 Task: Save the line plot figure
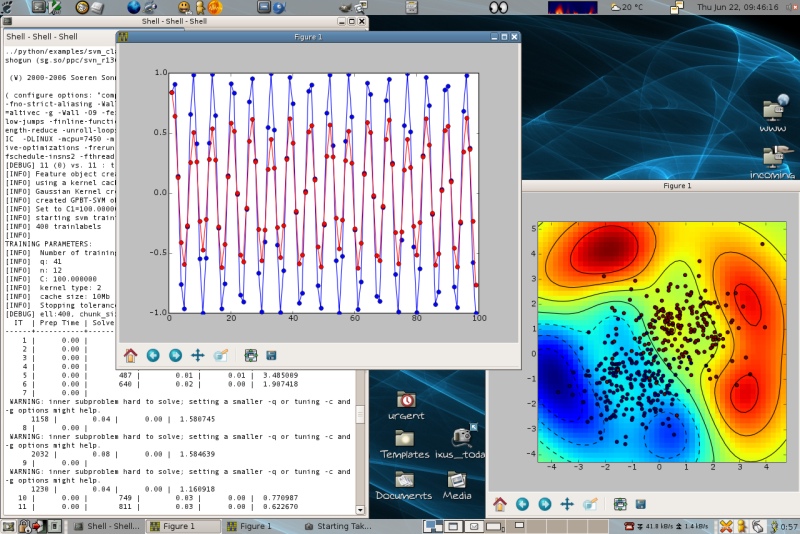271,354
